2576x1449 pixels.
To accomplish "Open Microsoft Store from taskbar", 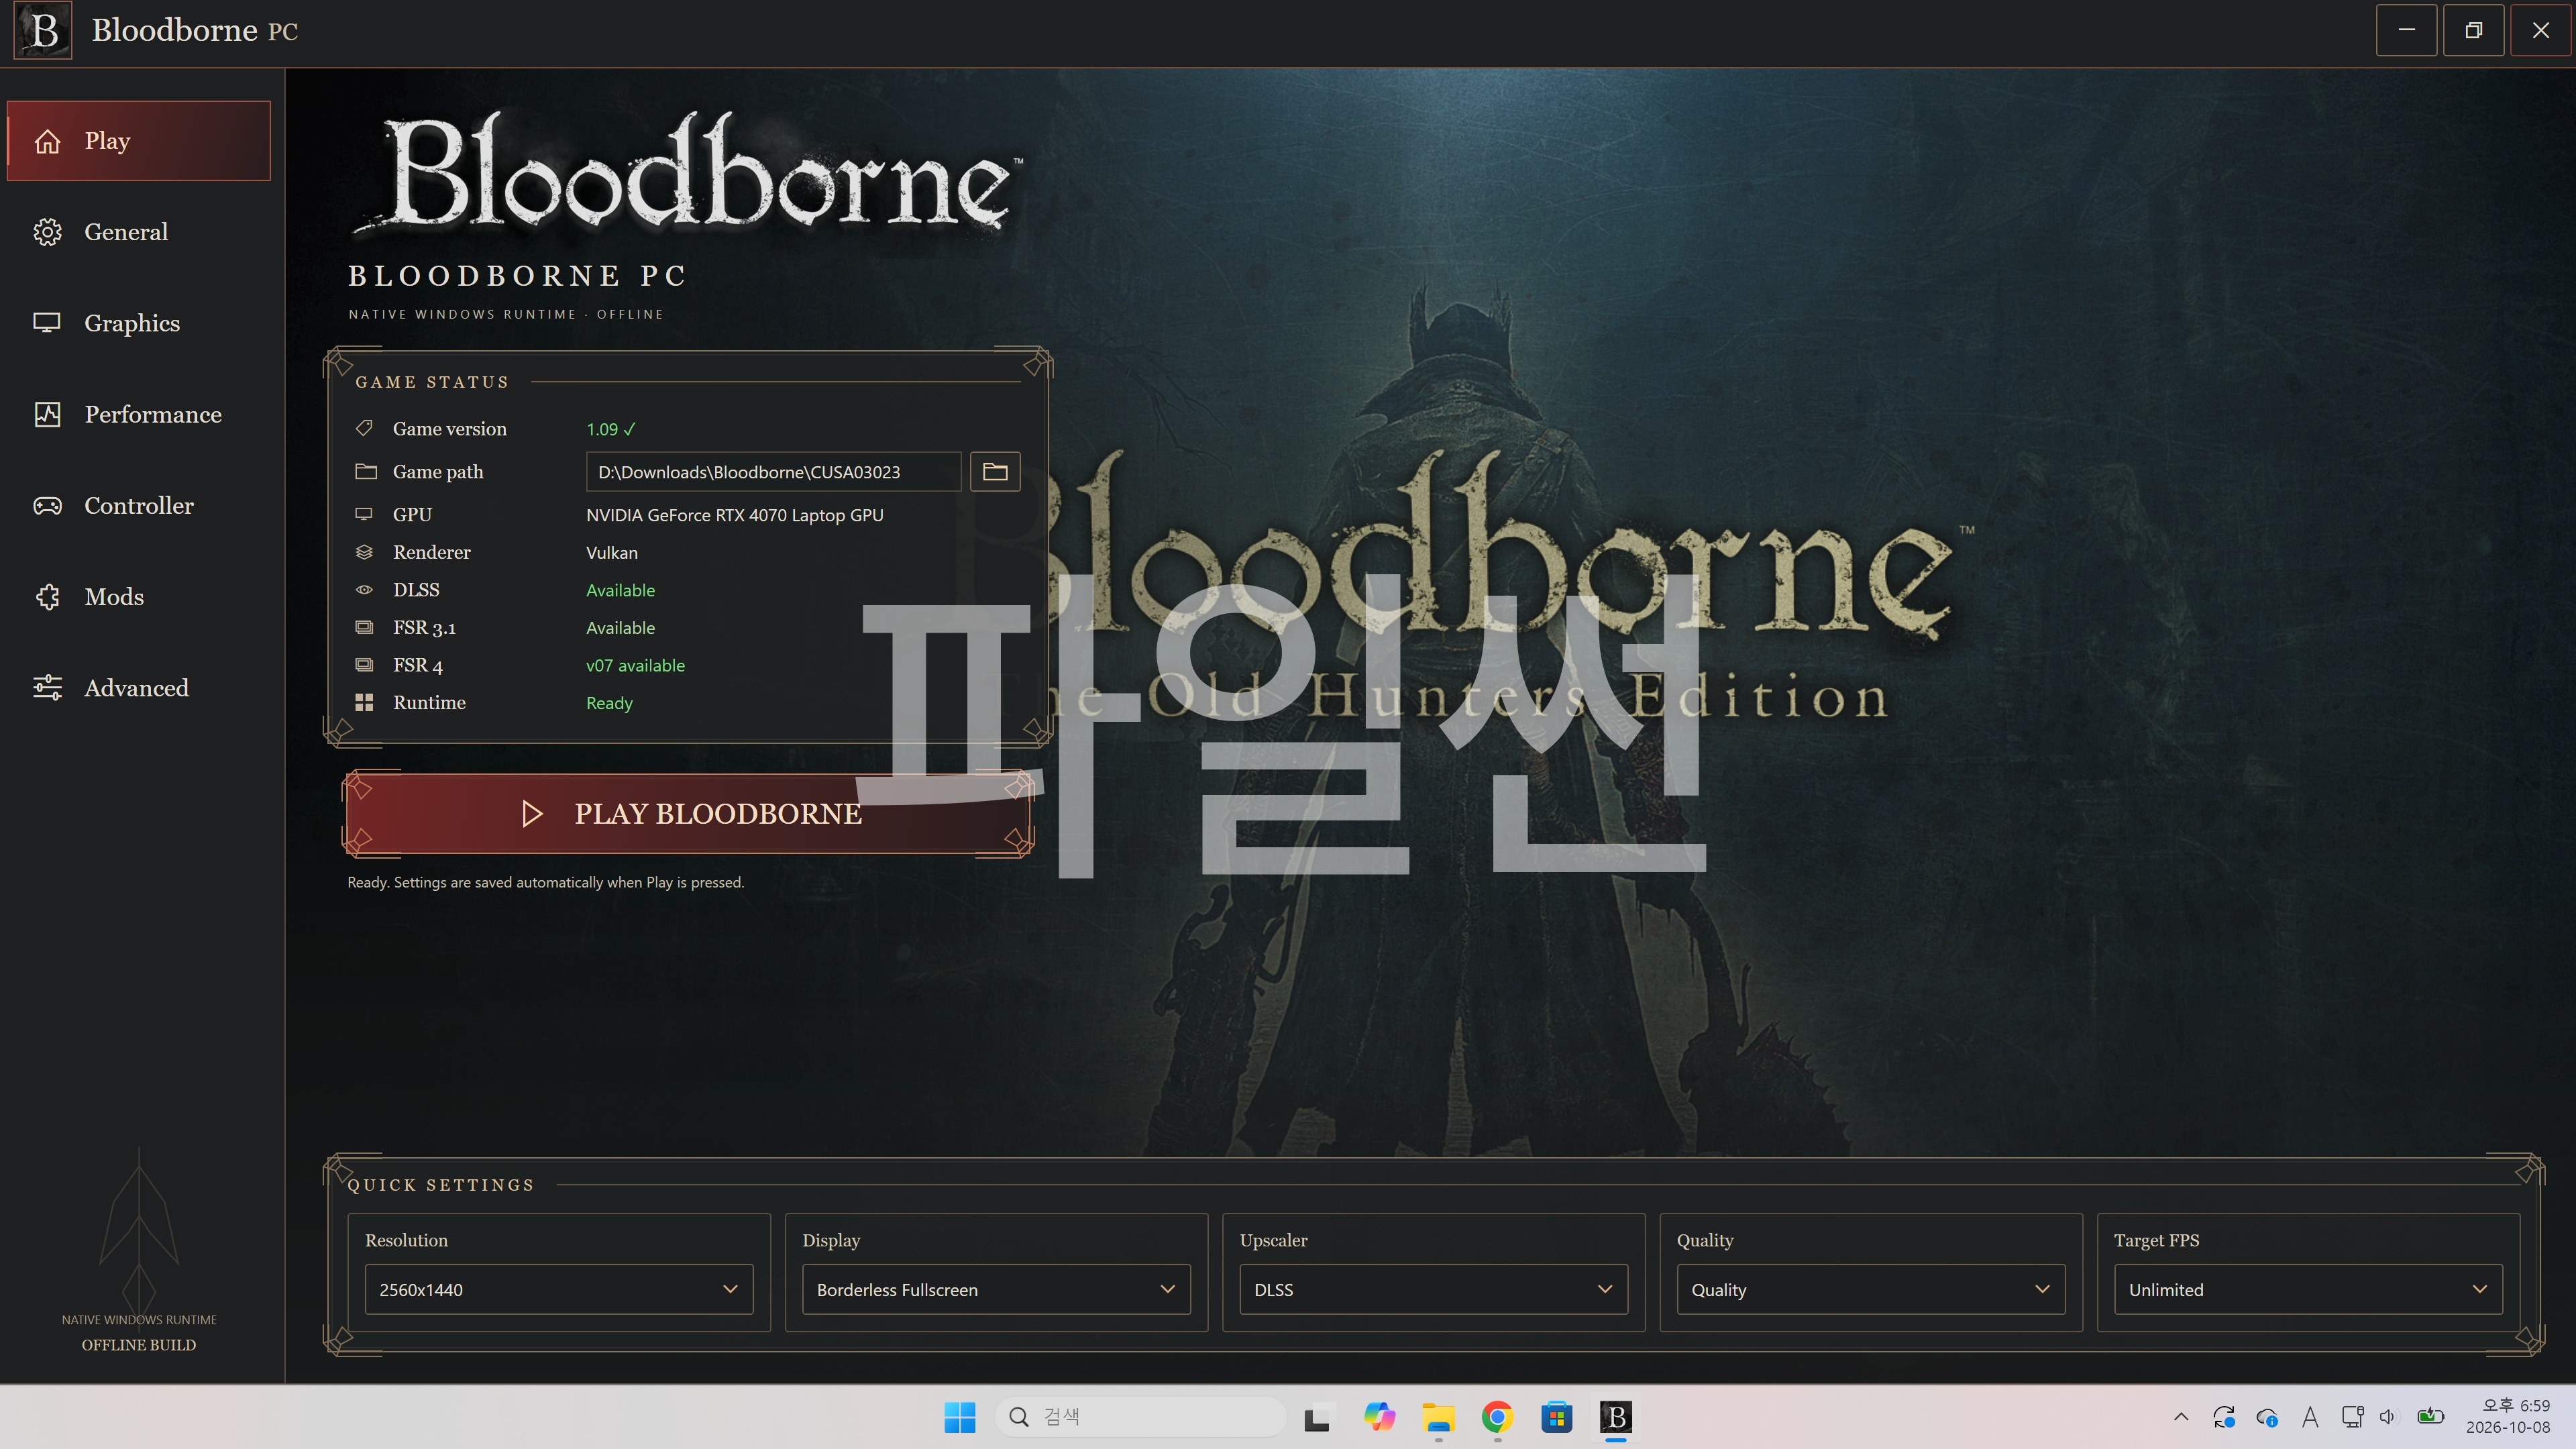I will click(x=1556, y=1417).
